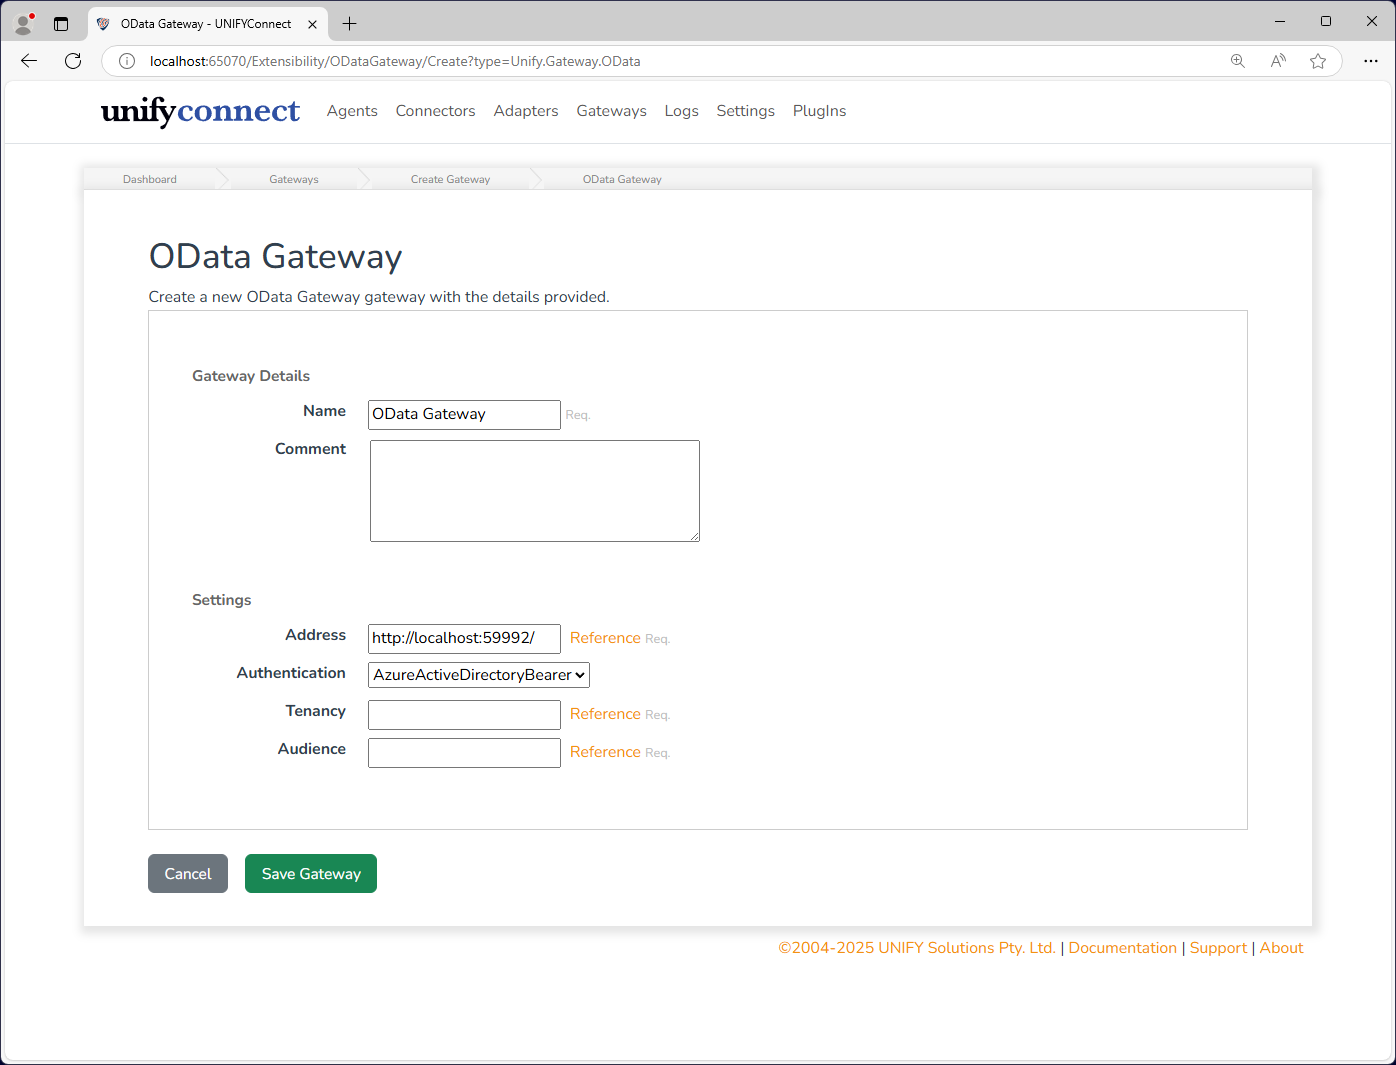
Task: Go to the Create Gateway breadcrumb
Action: pos(450,179)
